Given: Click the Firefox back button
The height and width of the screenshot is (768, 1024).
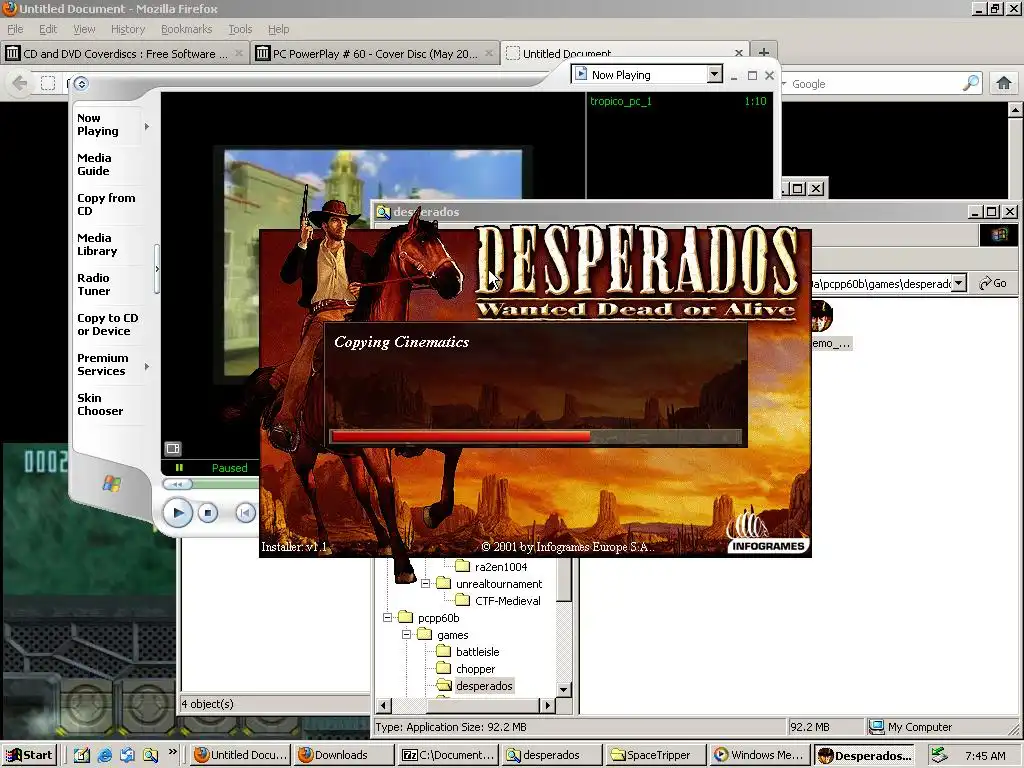Looking at the screenshot, I should [x=20, y=84].
